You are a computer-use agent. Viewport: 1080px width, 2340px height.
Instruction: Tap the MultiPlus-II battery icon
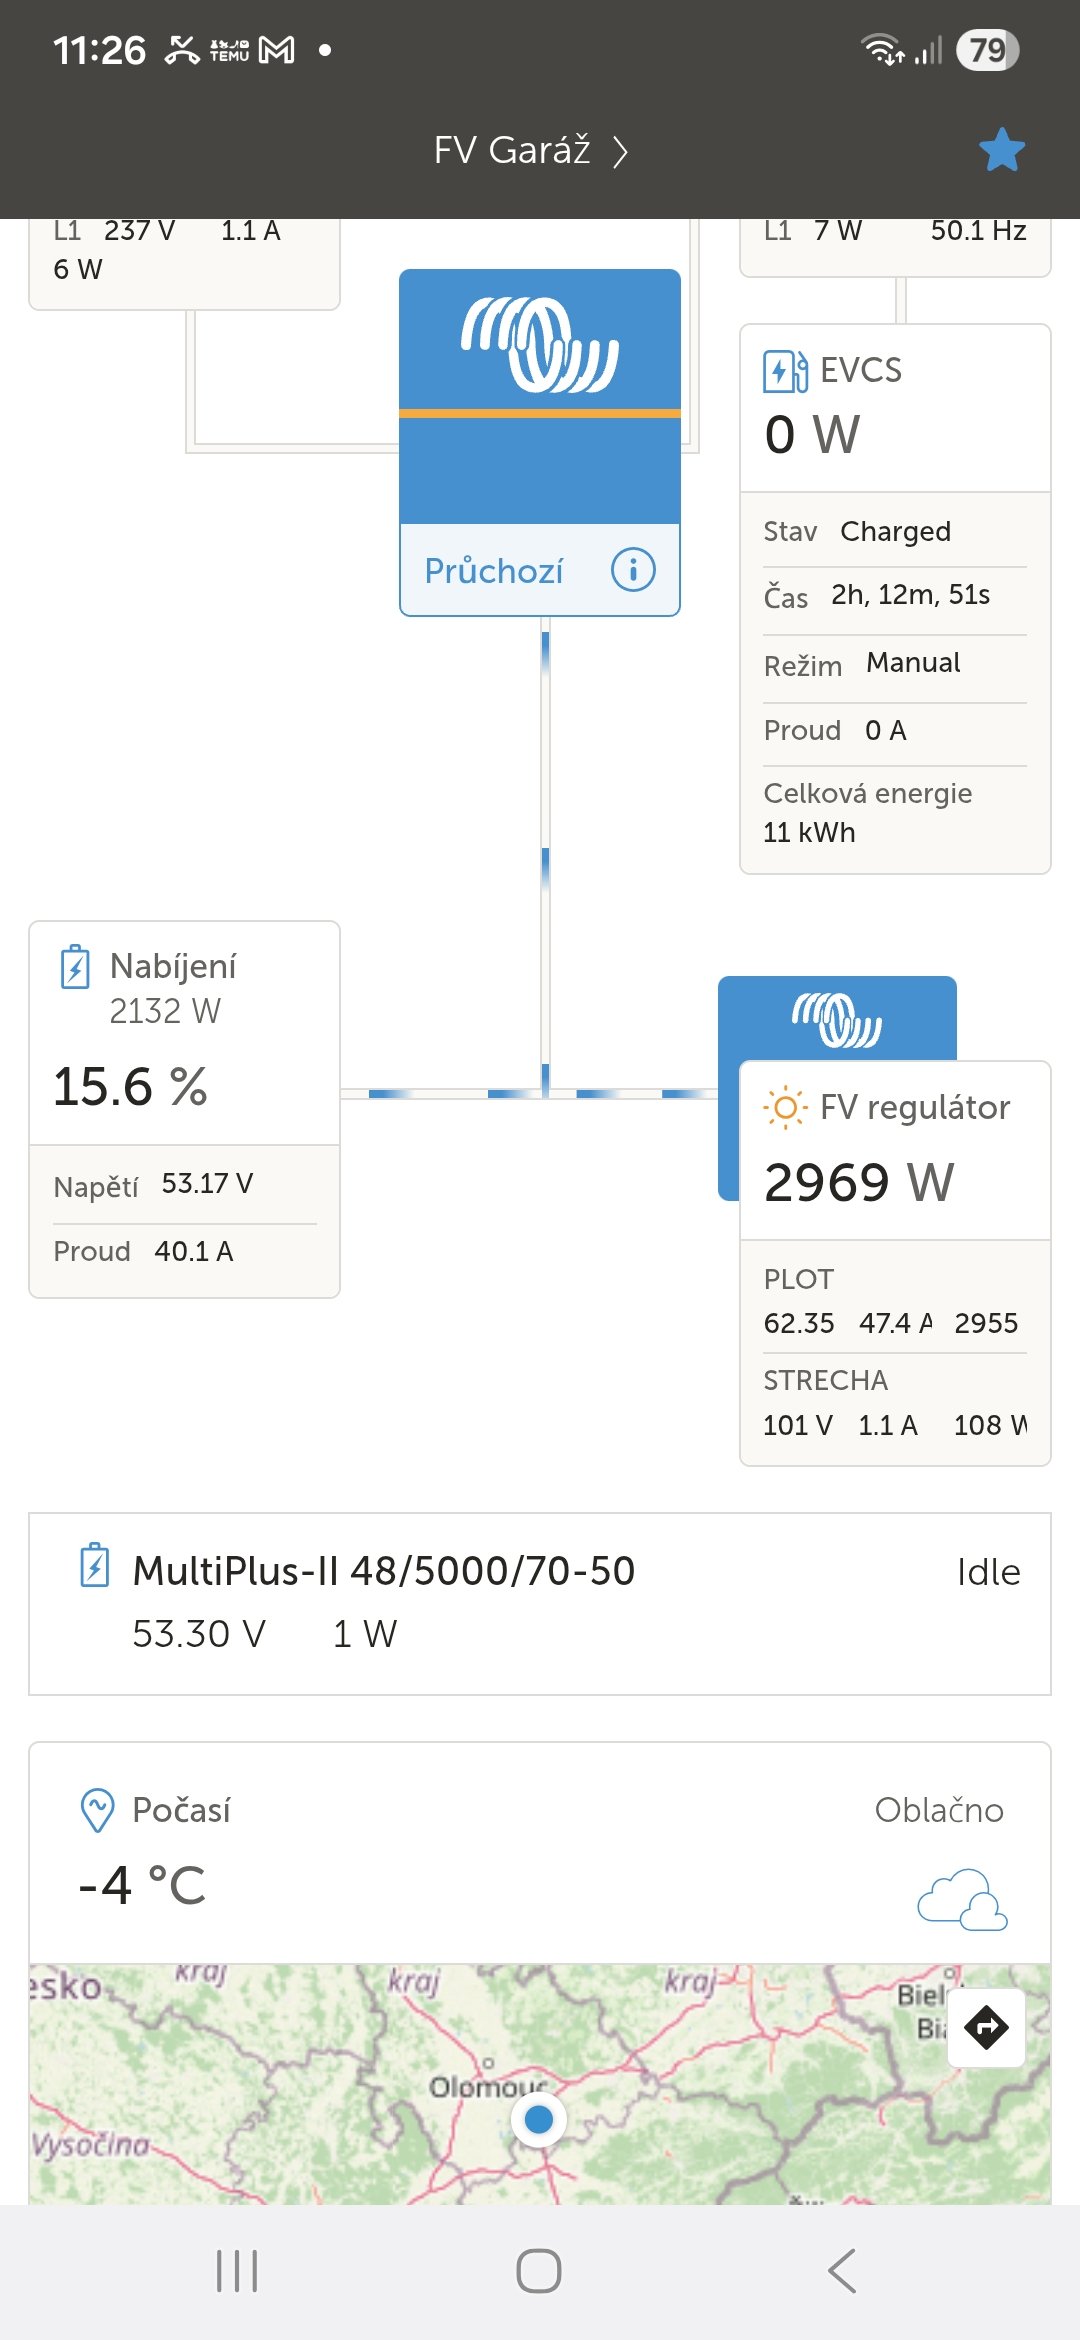point(95,1566)
